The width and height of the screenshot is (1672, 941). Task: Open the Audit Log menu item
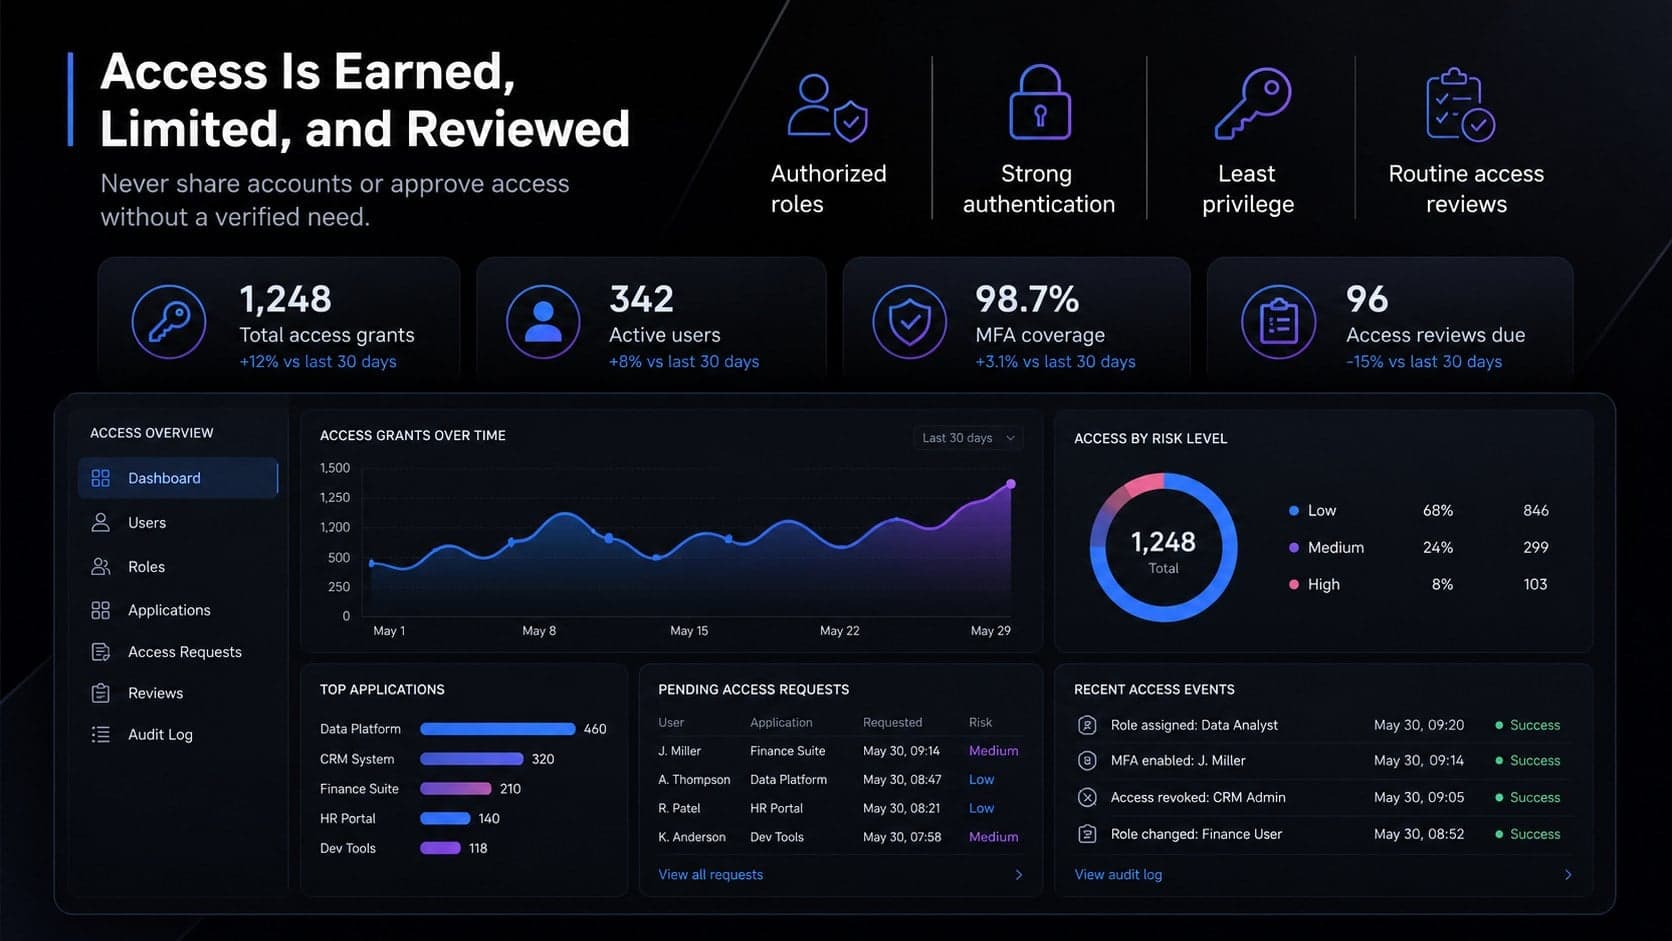tap(178, 734)
